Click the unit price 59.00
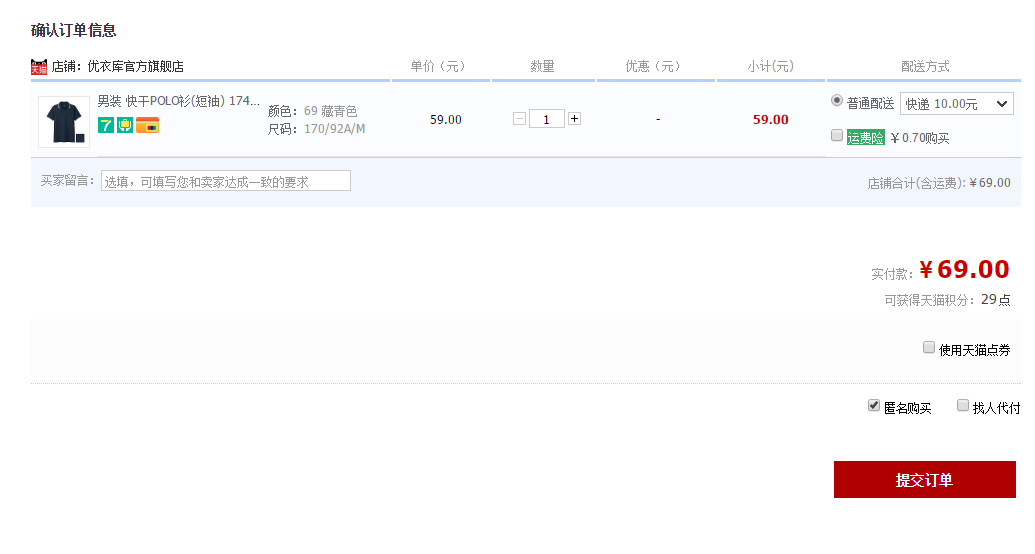Image resolution: width=1035 pixels, height=554 pixels. pos(446,120)
